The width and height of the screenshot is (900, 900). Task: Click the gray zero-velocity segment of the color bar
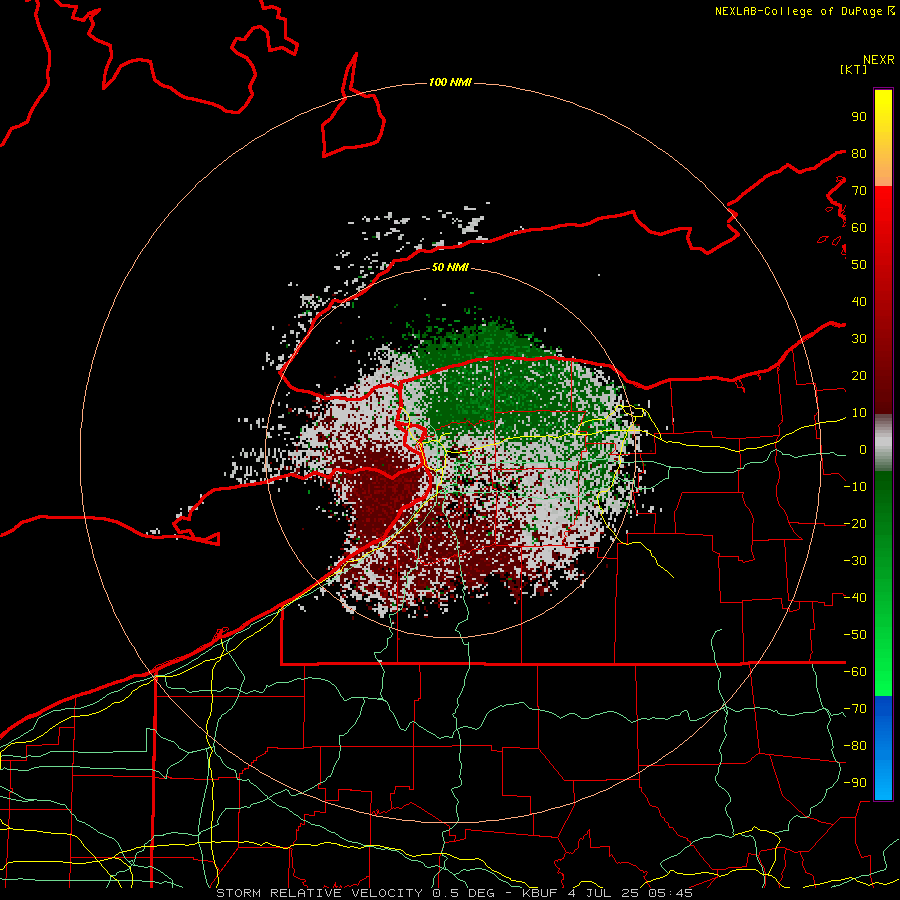[x=883, y=443]
